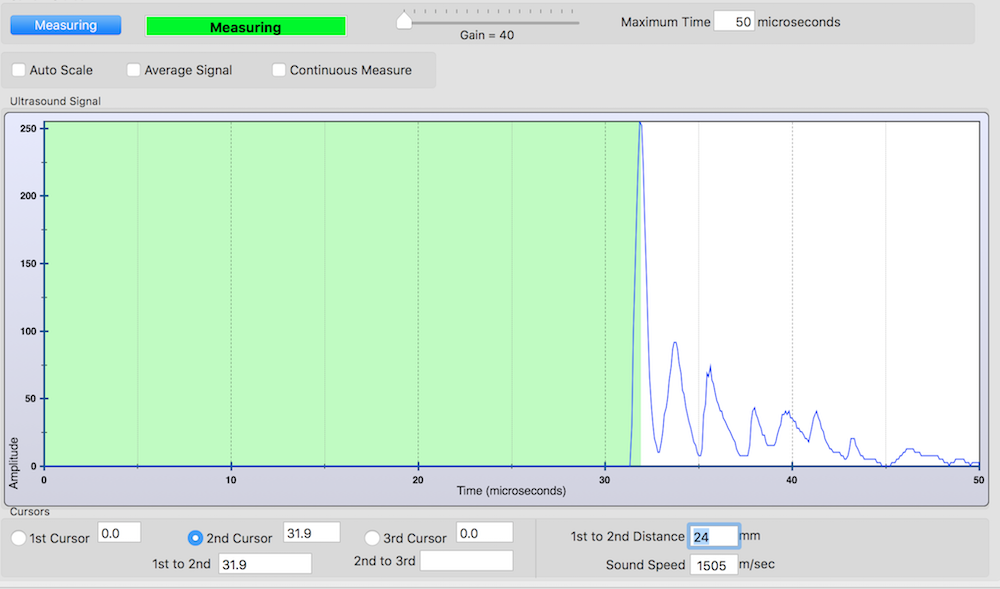Click the 1st to 2nd time field
1000x589 pixels.
click(265, 563)
